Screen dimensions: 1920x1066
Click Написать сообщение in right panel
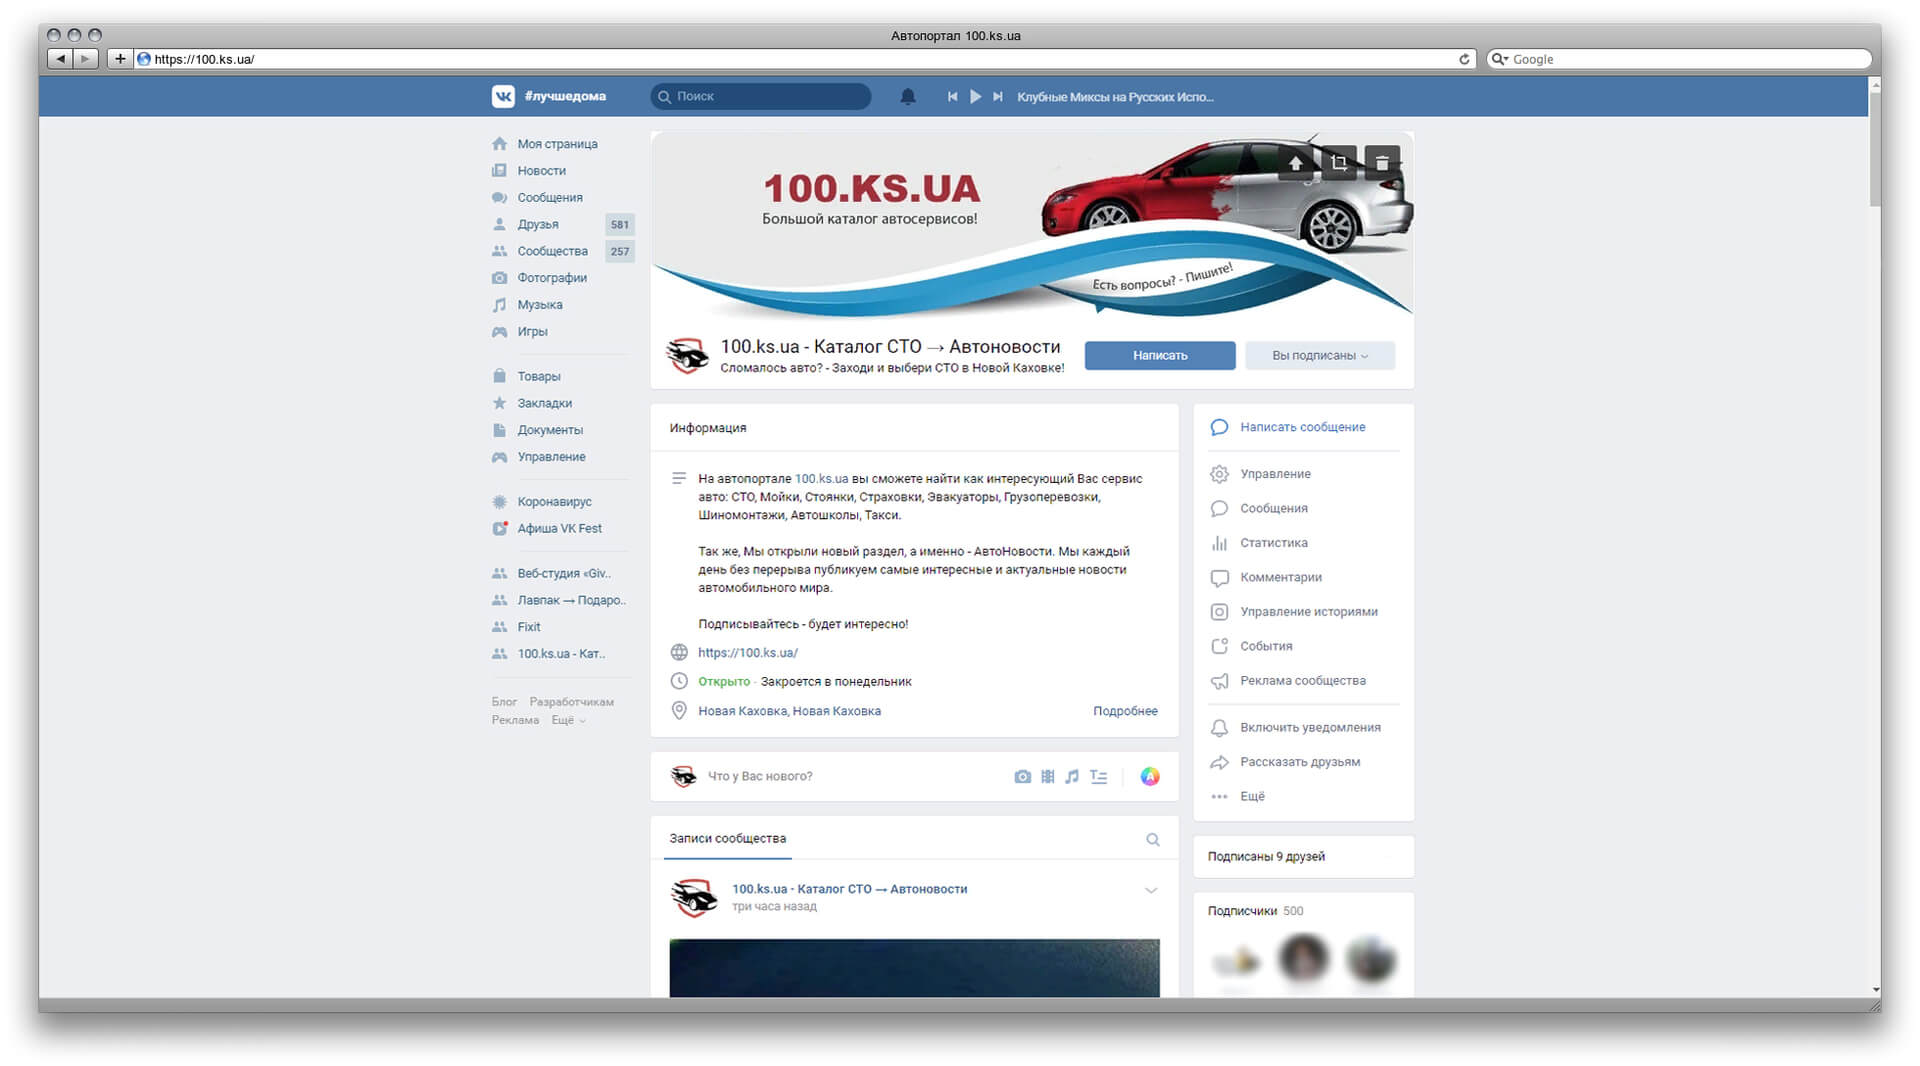[x=1302, y=427]
